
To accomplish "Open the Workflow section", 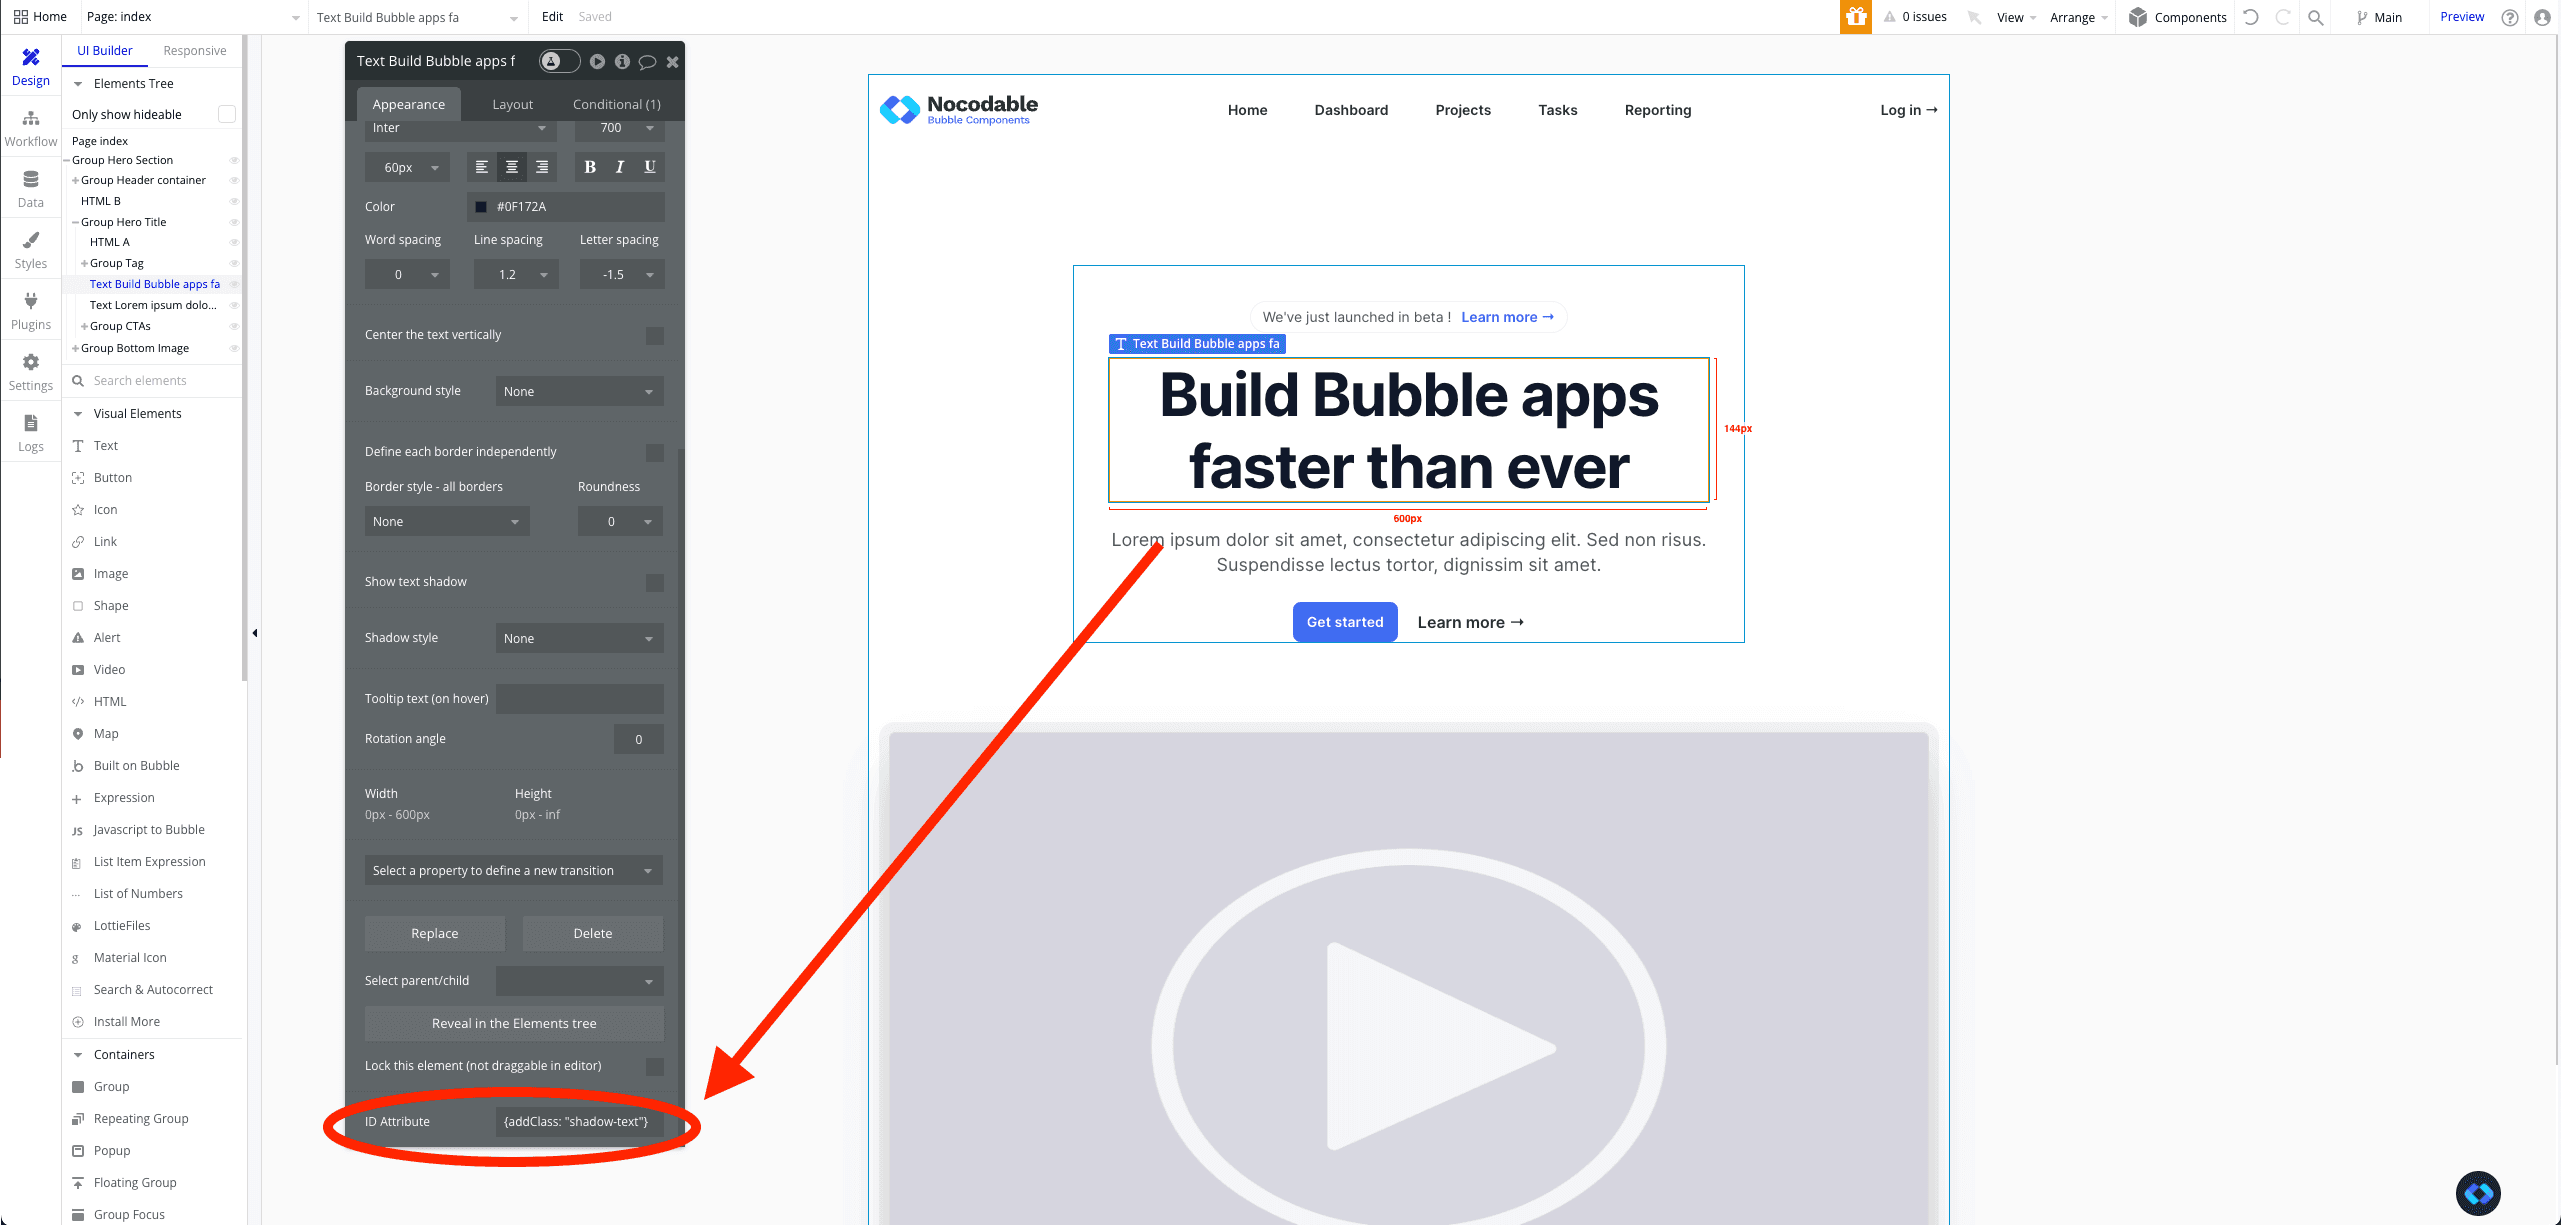I will coord(31,128).
